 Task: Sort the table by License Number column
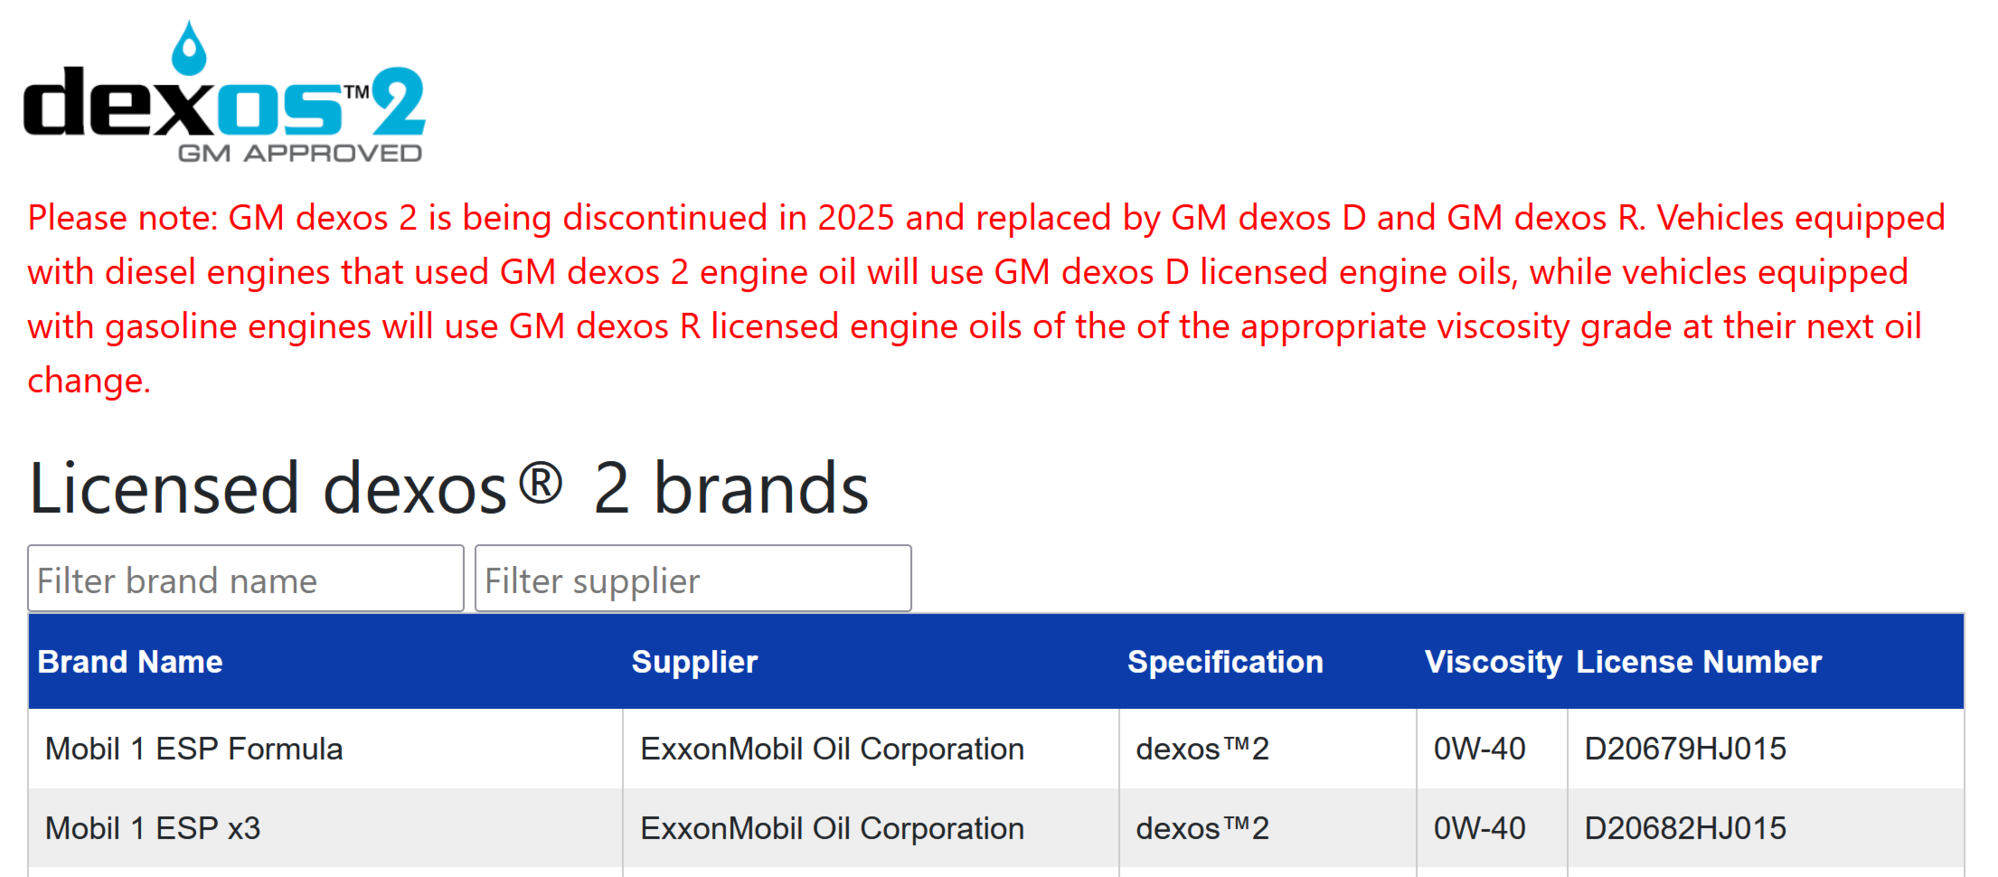(x=1698, y=661)
